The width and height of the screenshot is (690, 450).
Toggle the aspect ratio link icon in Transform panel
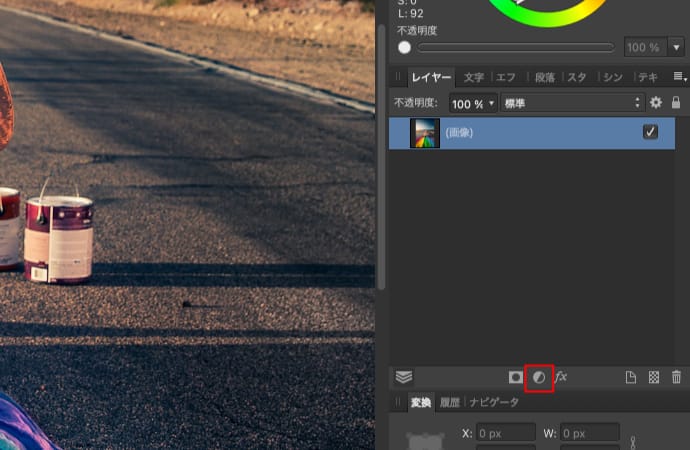point(631,441)
